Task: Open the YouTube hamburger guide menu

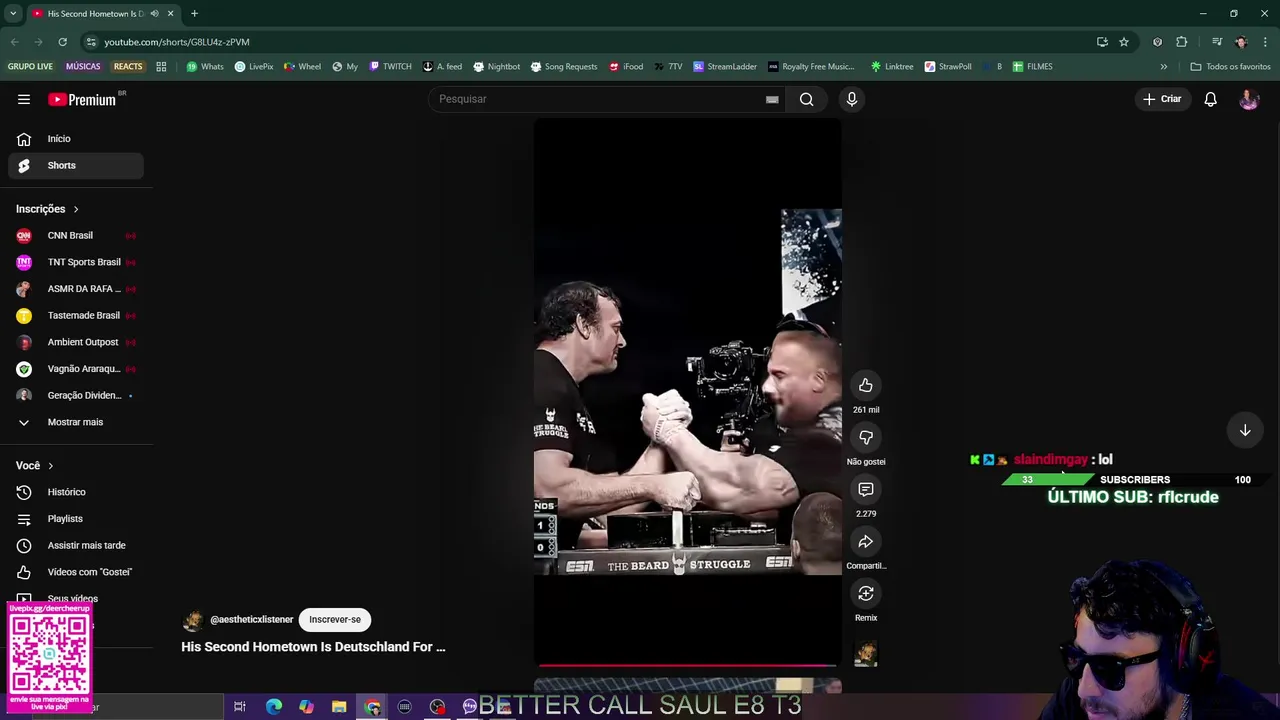Action: [x=24, y=99]
